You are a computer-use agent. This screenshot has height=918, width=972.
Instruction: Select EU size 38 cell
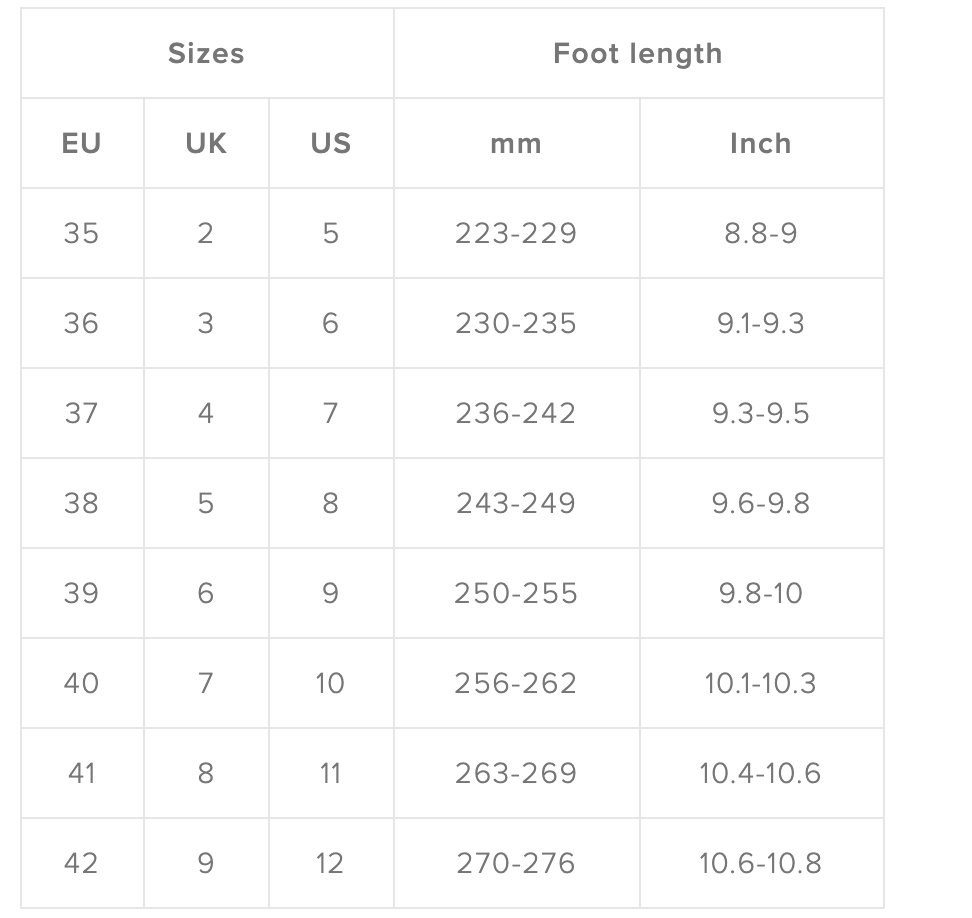tap(81, 503)
